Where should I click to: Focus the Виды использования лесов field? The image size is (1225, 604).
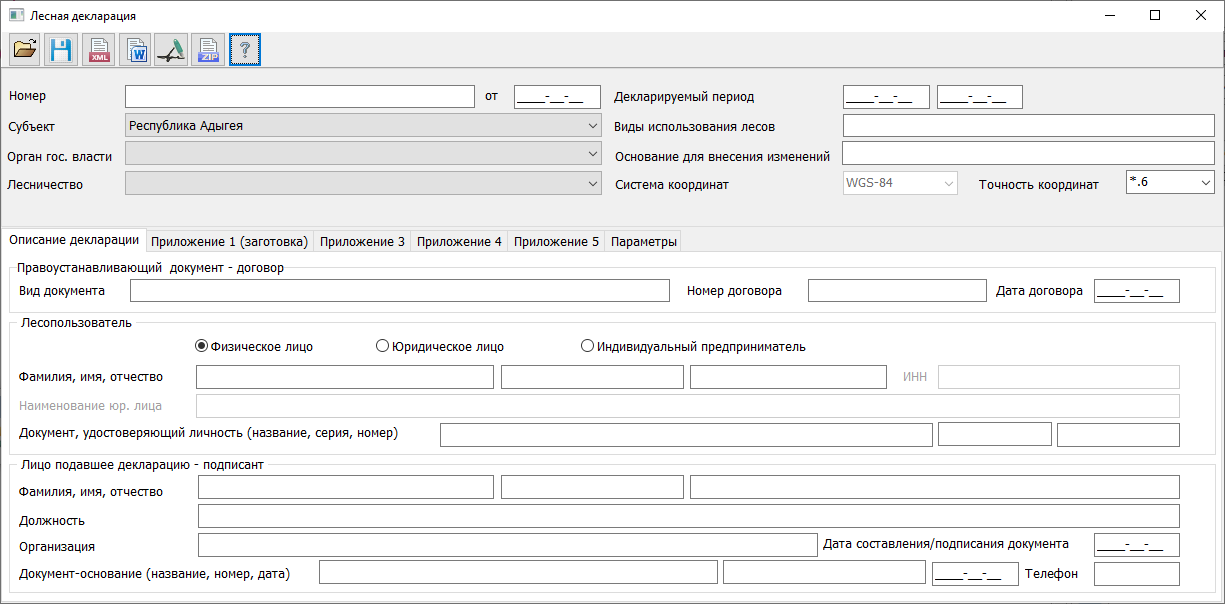1028,126
